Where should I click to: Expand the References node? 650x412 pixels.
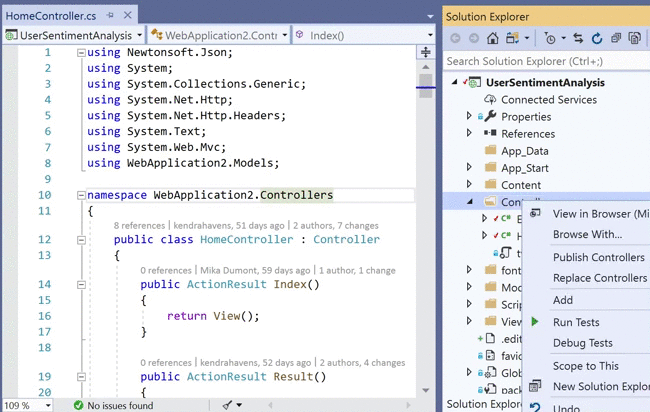(469, 133)
